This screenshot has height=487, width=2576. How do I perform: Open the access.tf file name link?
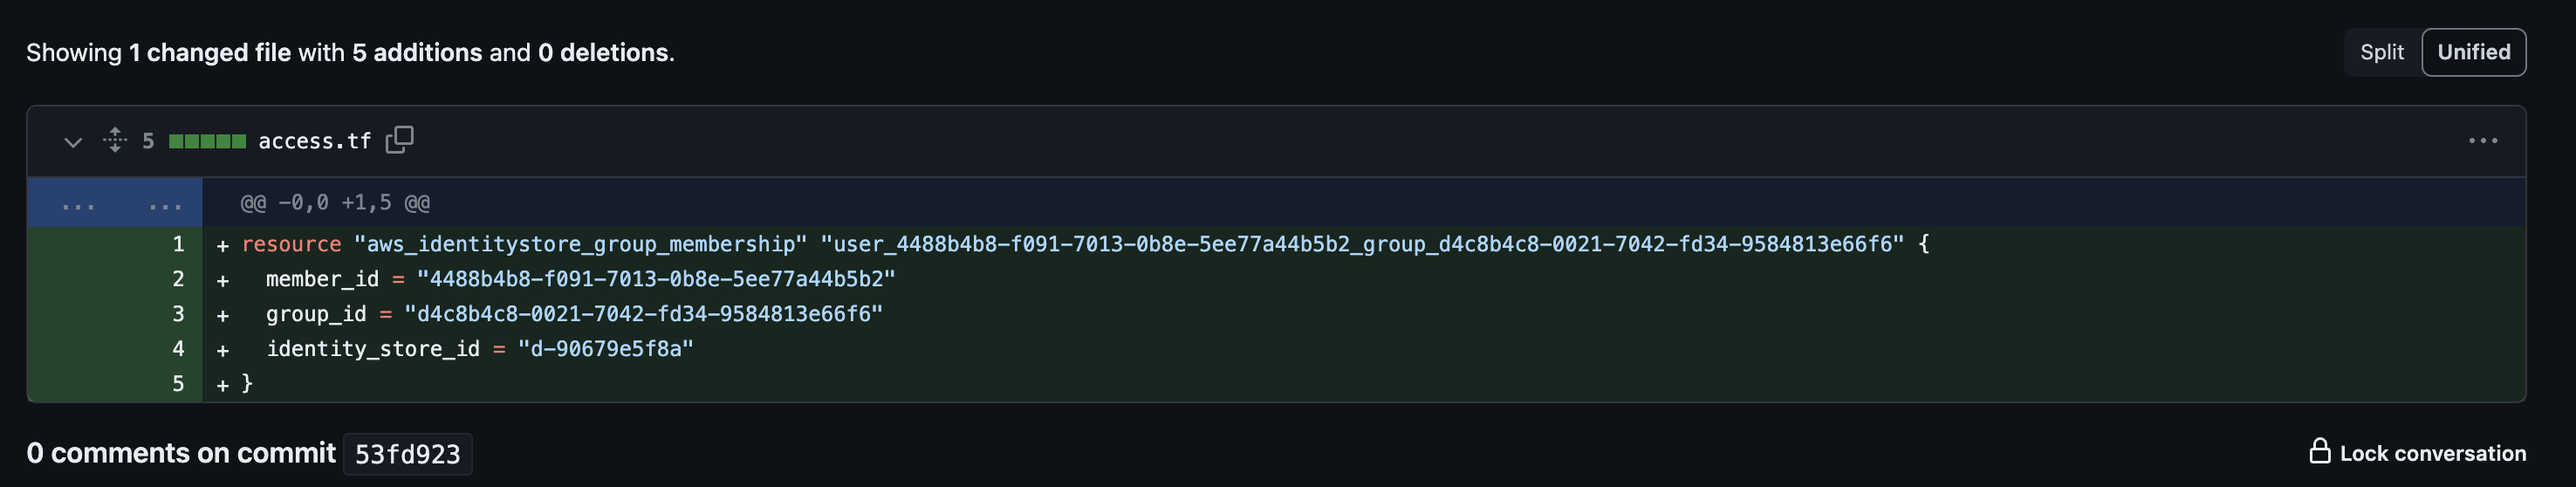314,141
